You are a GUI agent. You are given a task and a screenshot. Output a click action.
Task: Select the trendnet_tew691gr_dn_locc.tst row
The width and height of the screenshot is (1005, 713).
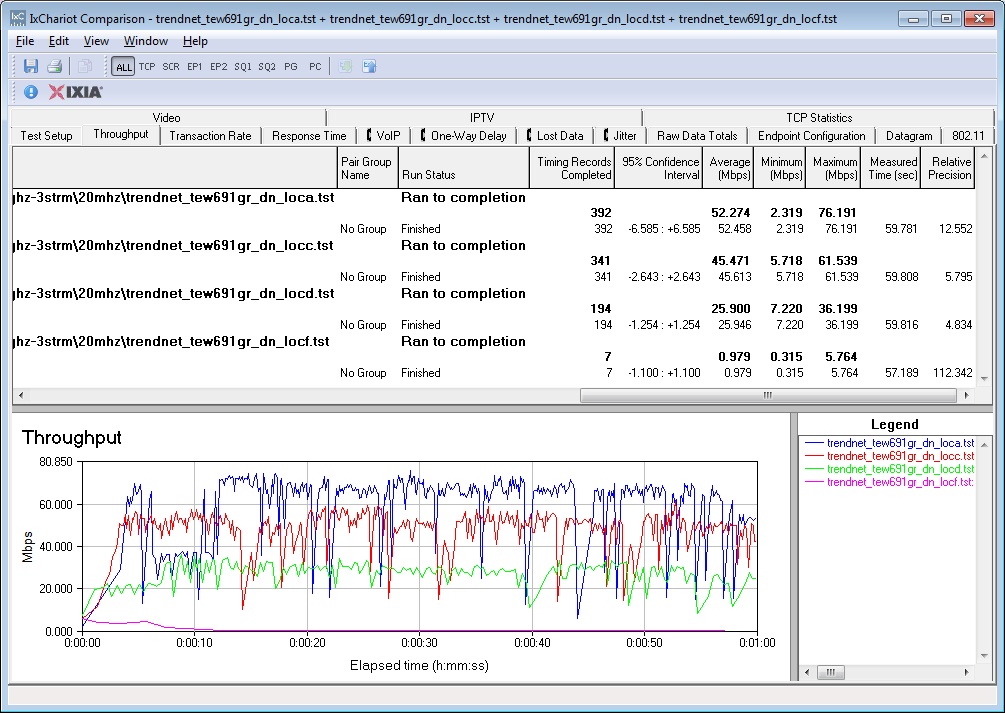(494, 246)
